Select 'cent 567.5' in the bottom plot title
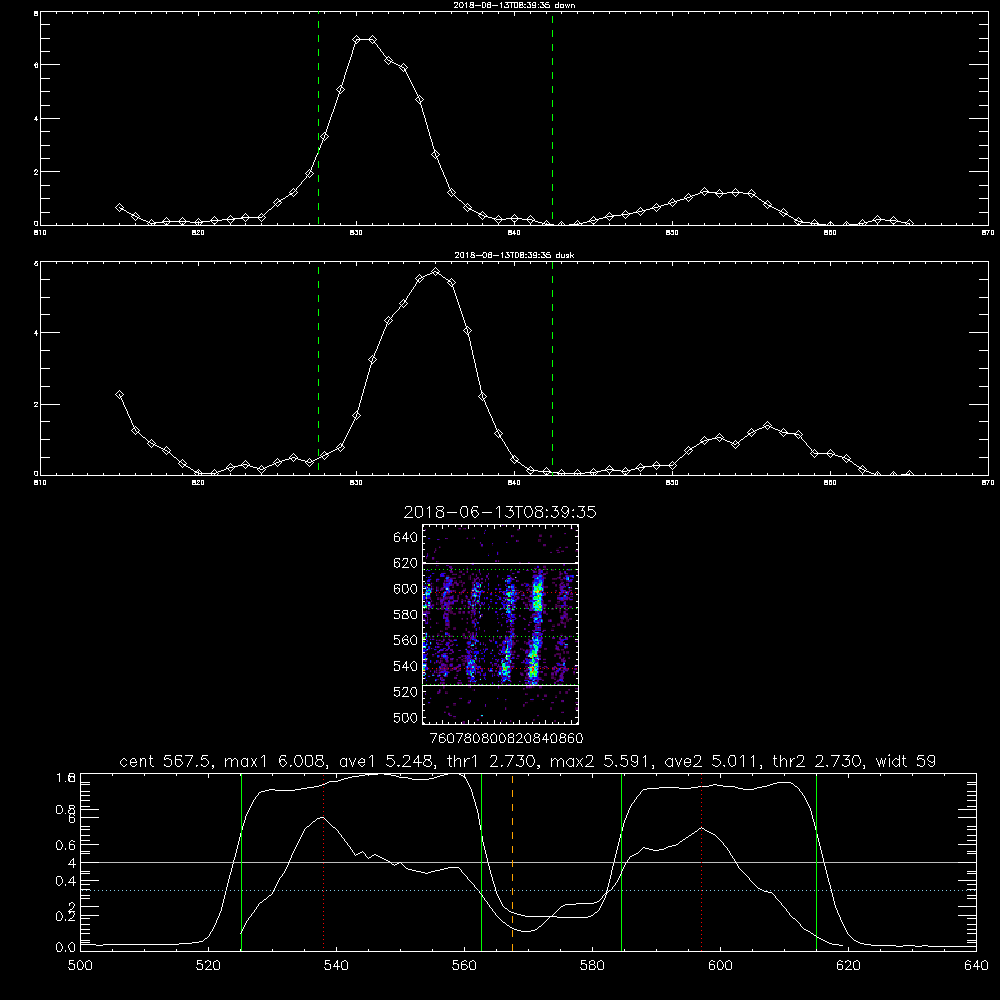 [164, 761]
